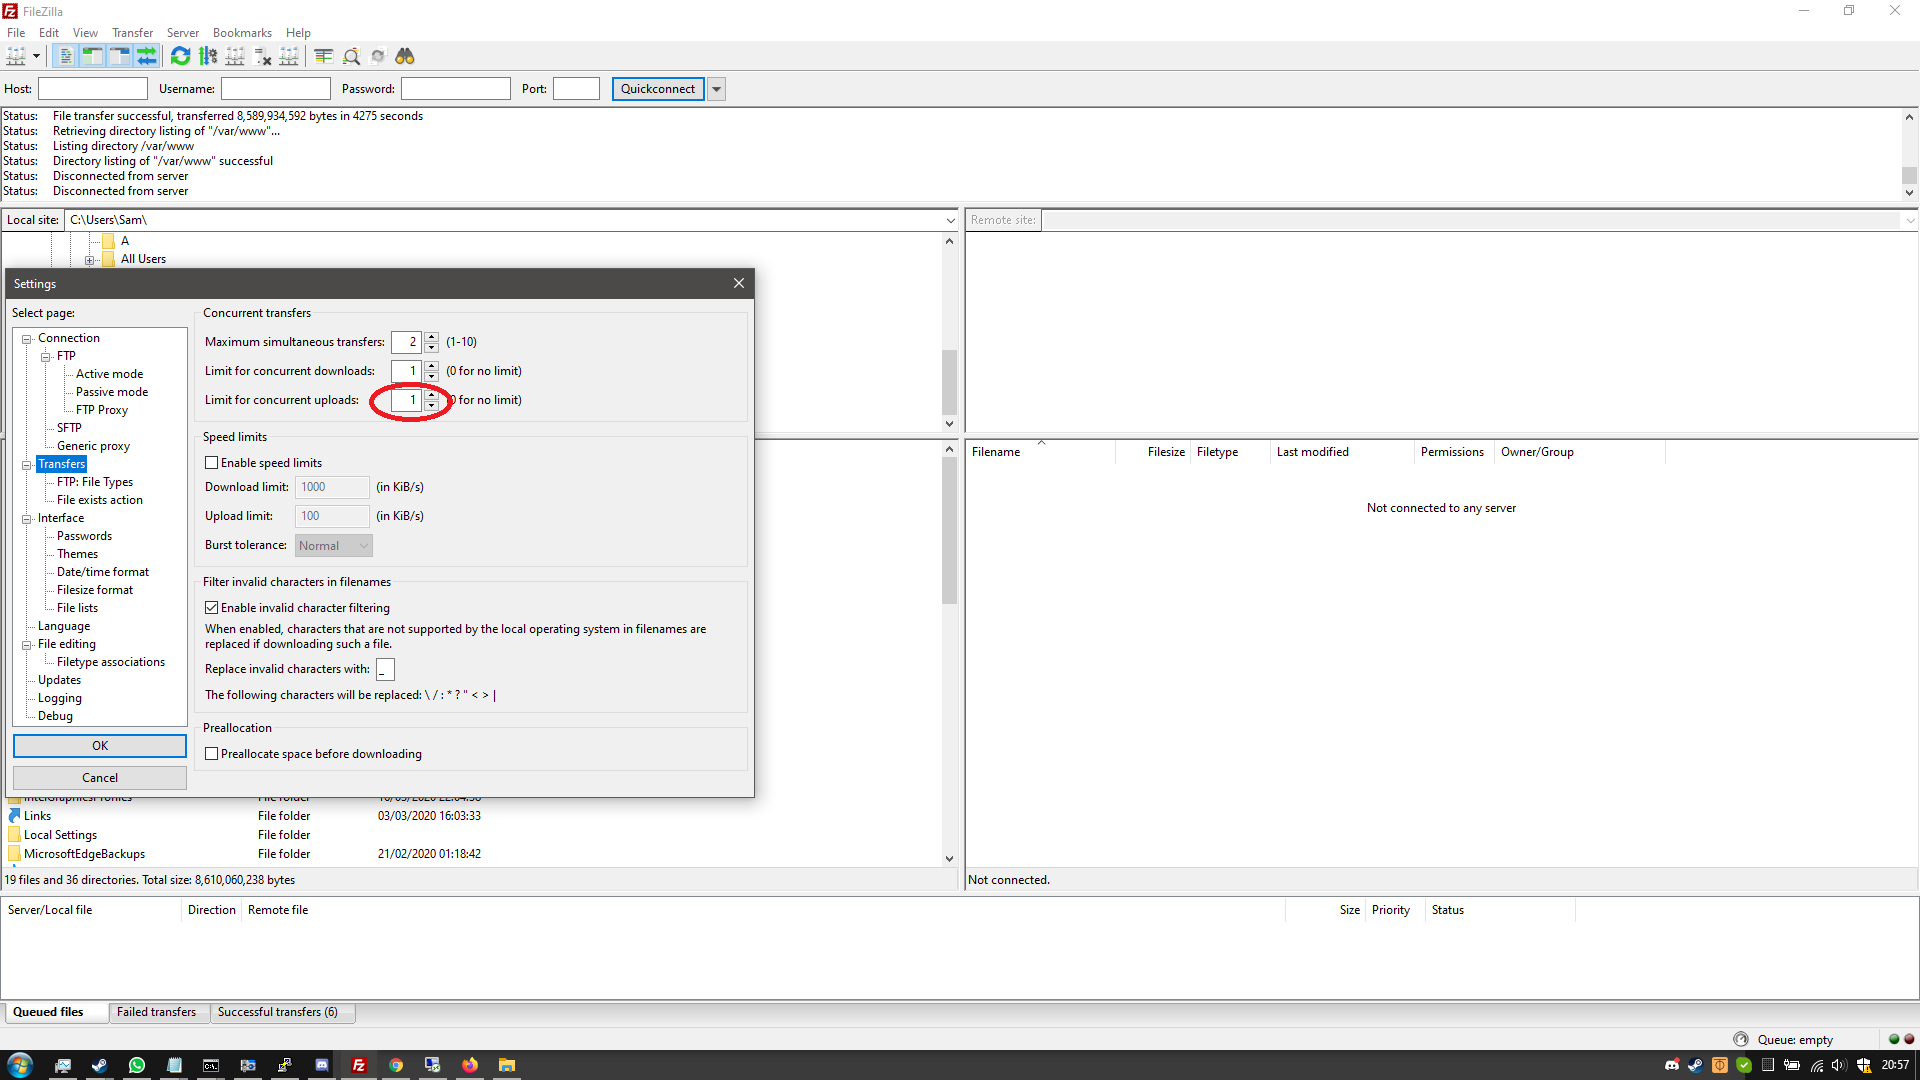1920x1080 pixels.
Task: Click the red activity indicator light
Action: (1909, 1039)
